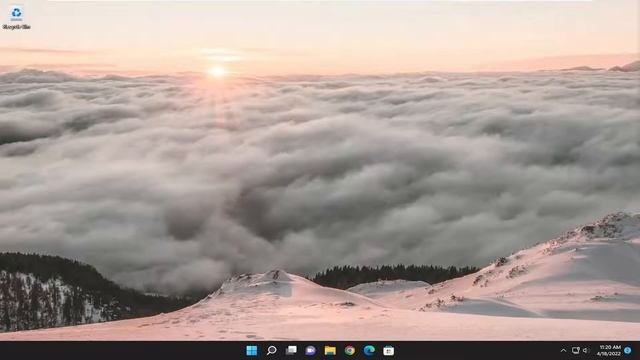This screenshot has width=640, height=360.
Task: Open Microsoft Store from the taskbar
Action: [389, 350]
